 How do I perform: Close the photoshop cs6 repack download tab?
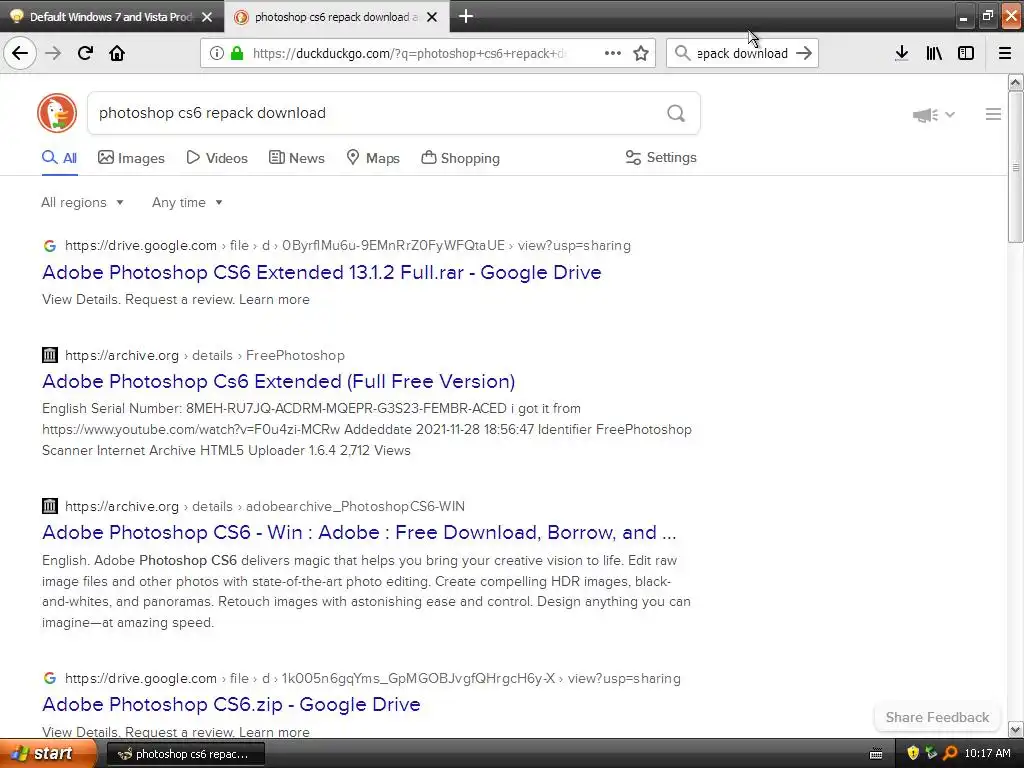[432, 17]
